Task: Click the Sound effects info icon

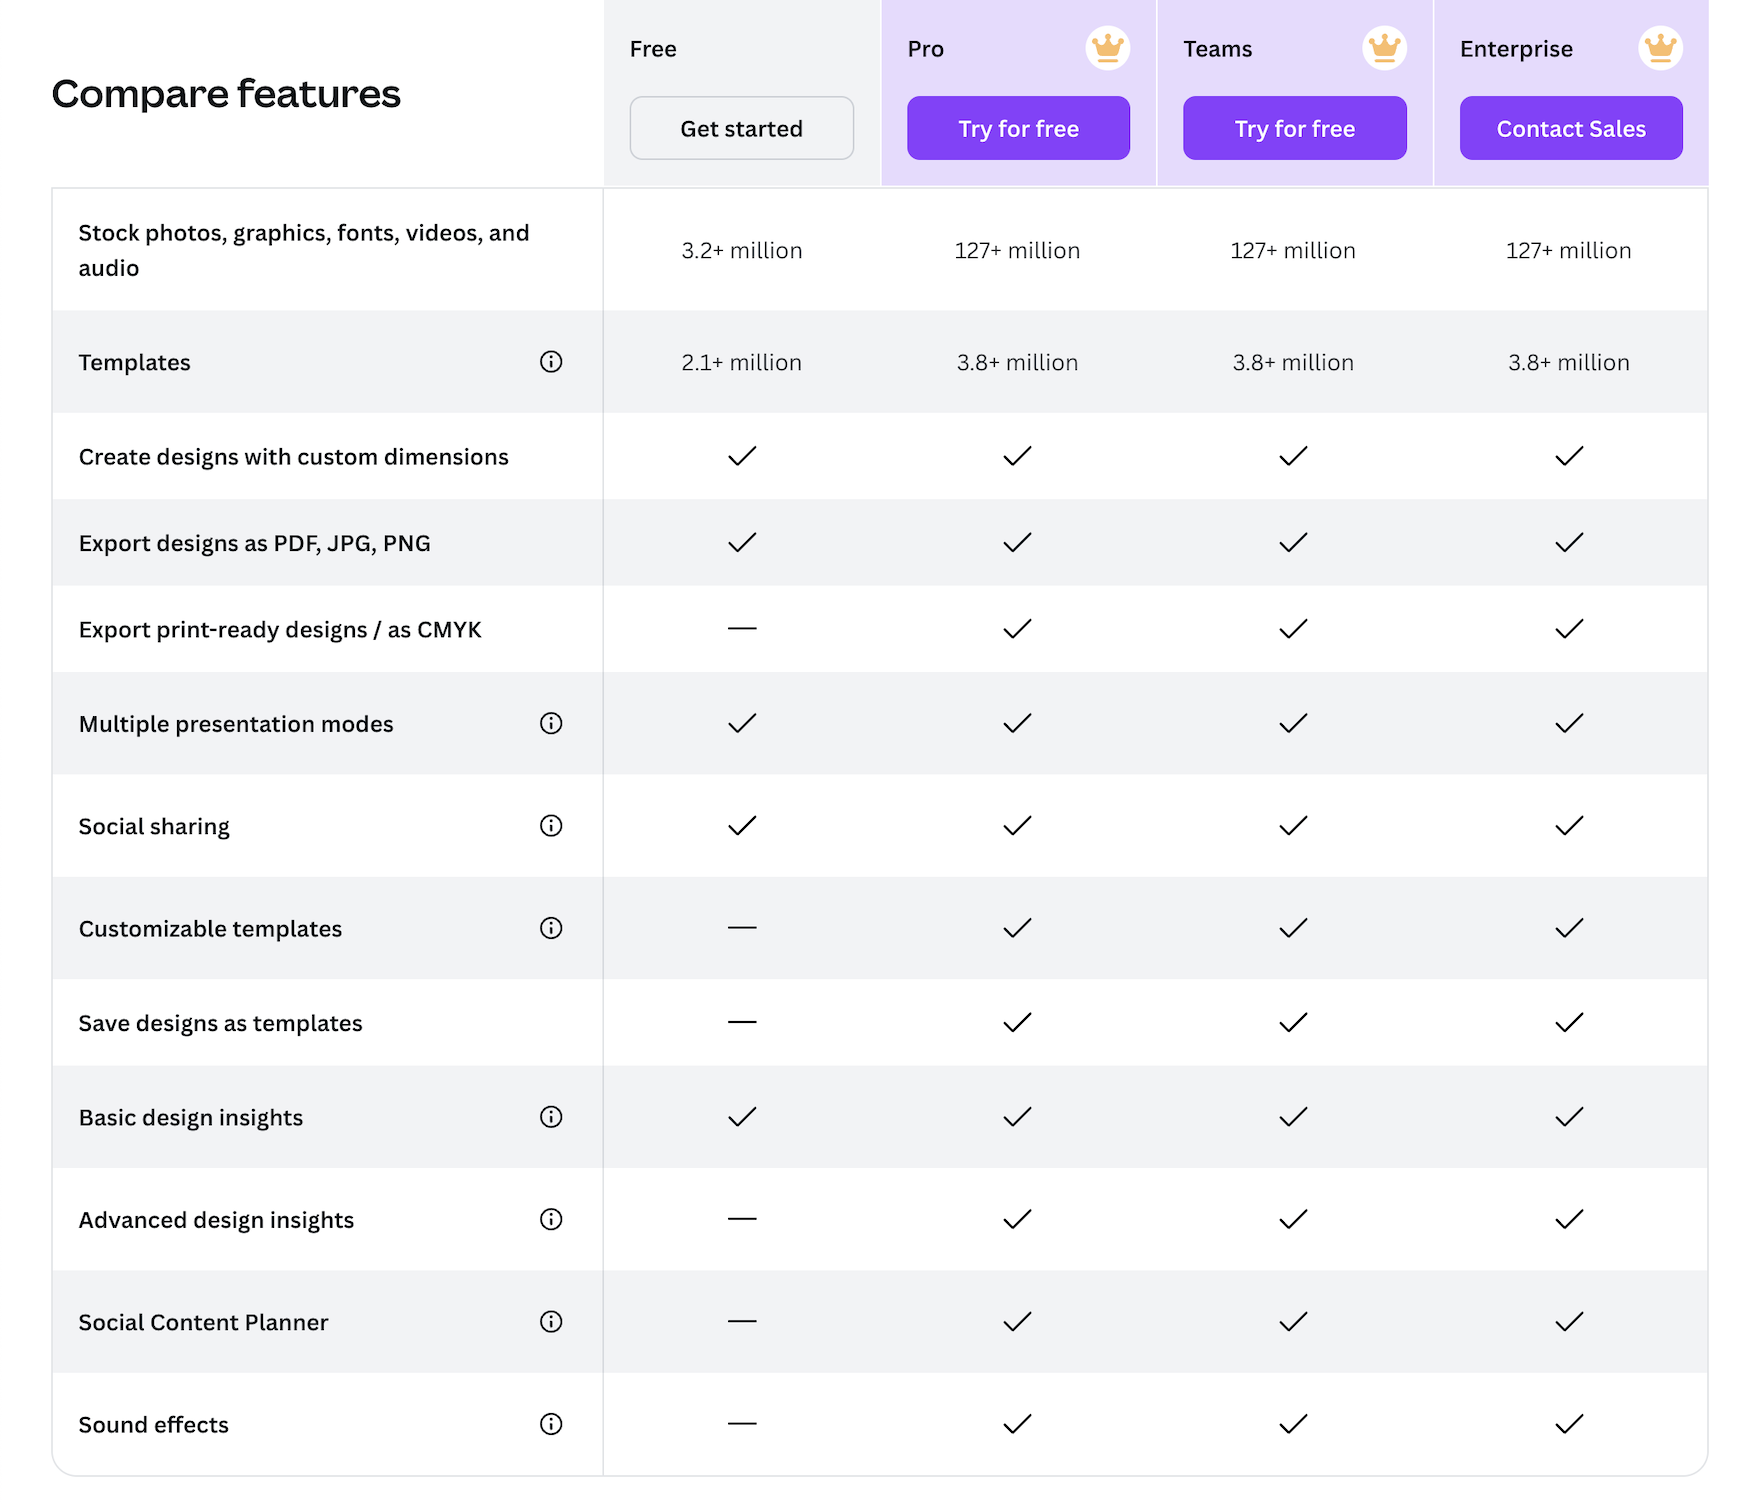Action: click(x=551, y=1424)
